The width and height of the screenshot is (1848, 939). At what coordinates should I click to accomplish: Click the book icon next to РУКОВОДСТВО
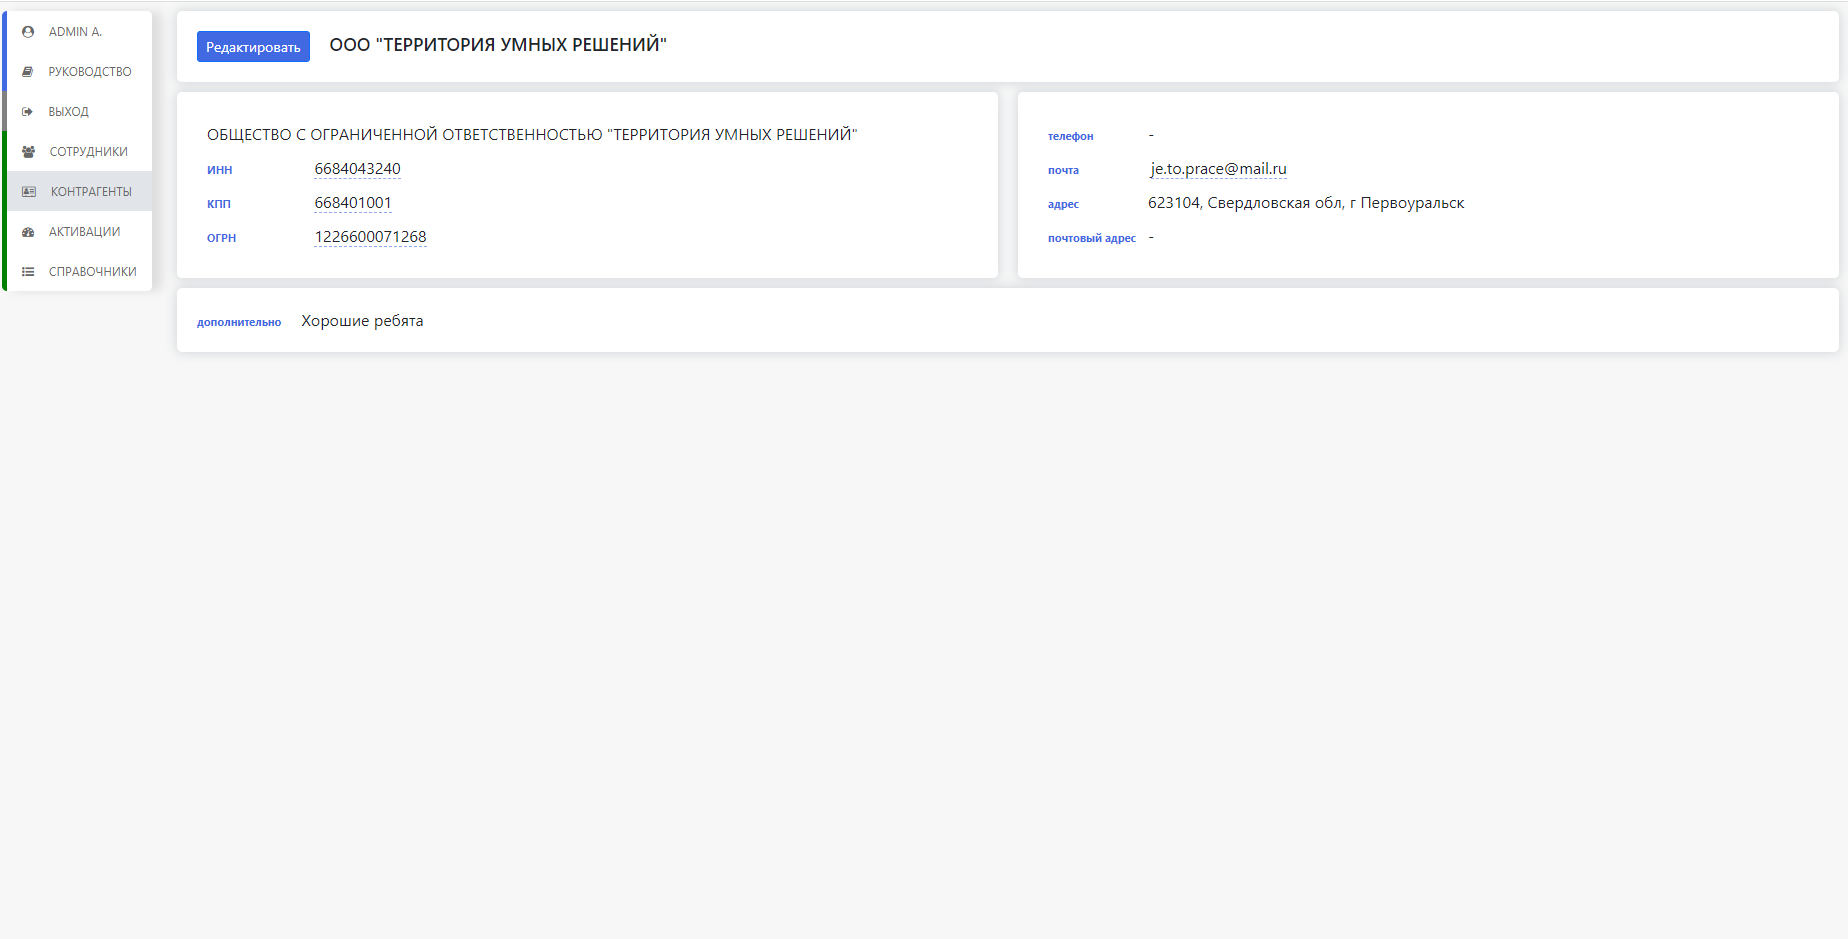click(x=28, y=72)
